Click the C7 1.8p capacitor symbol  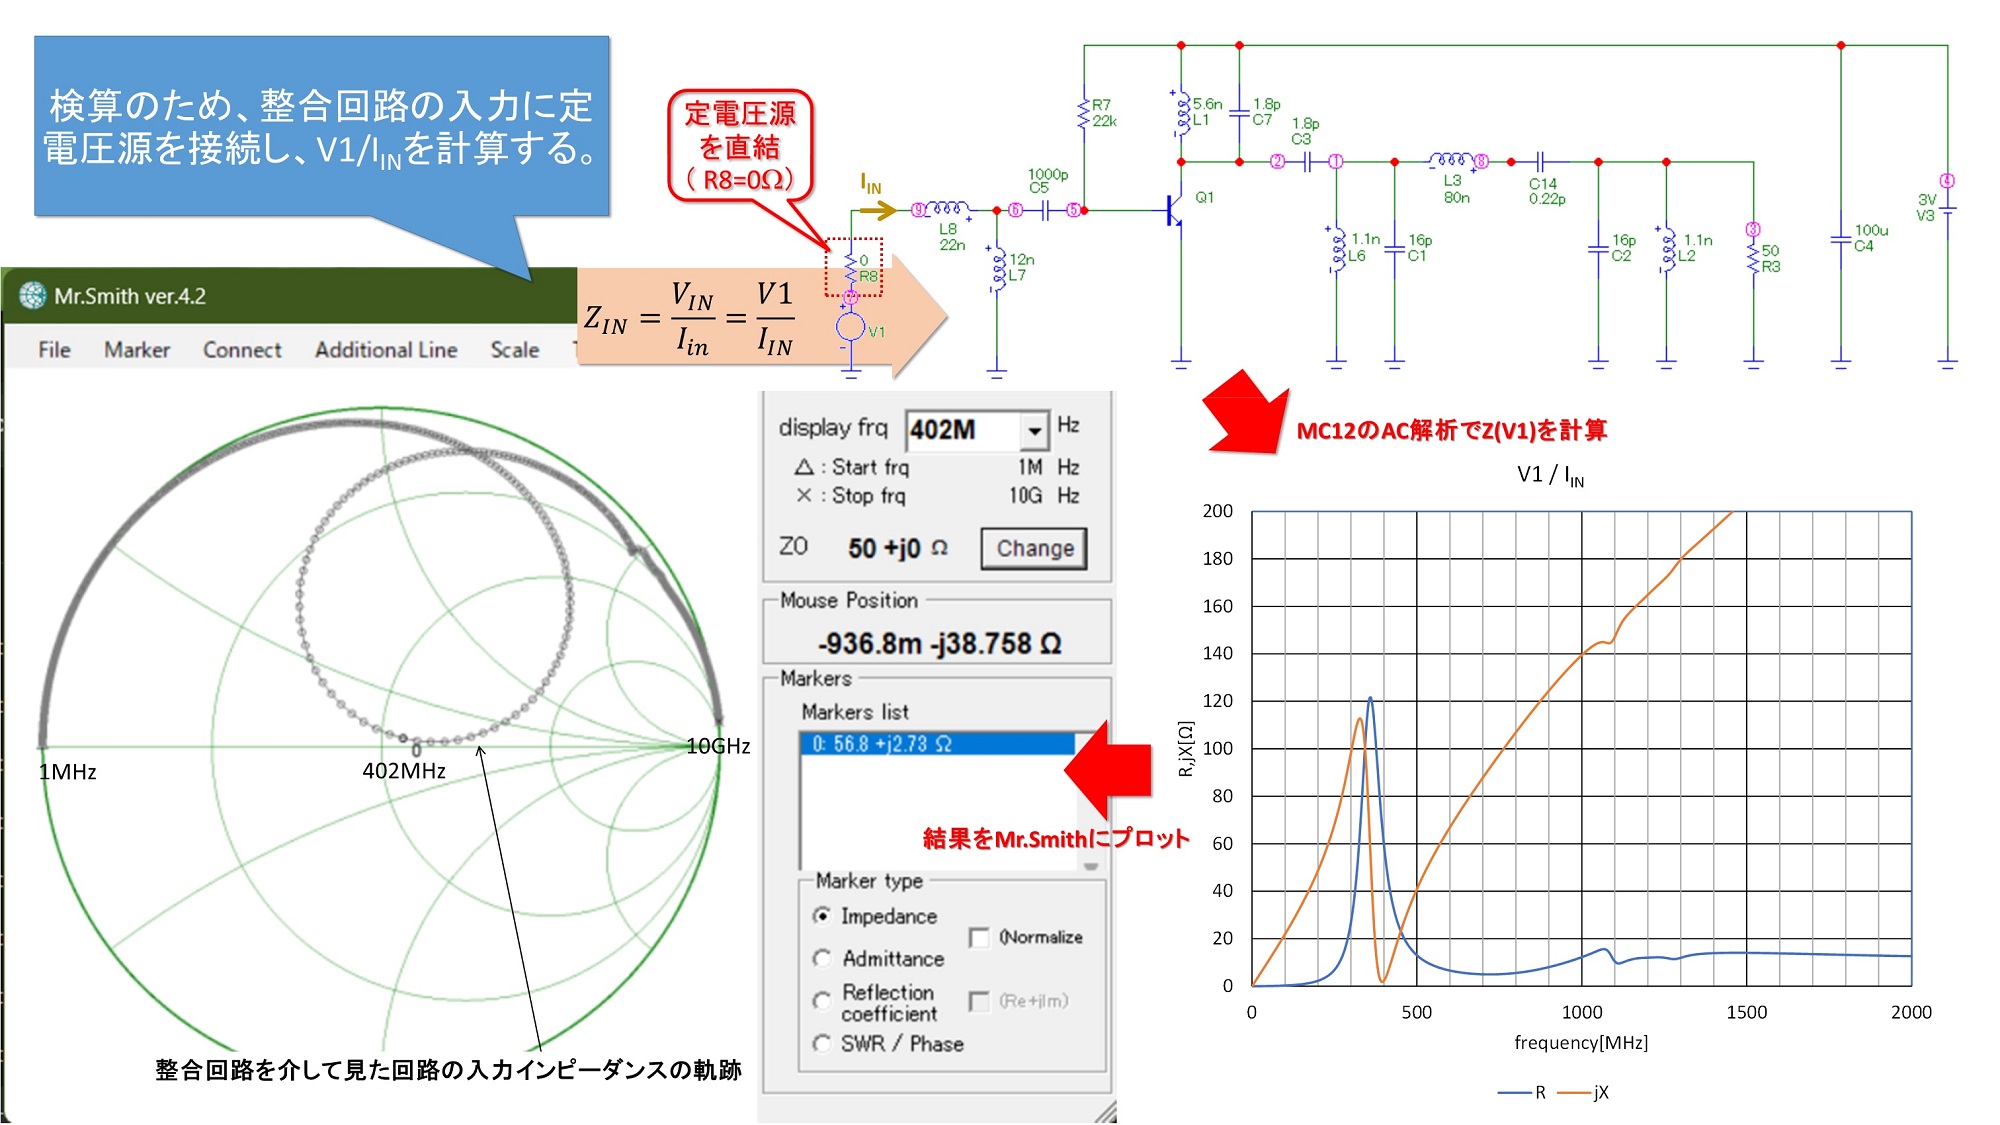click(1239, 112)
